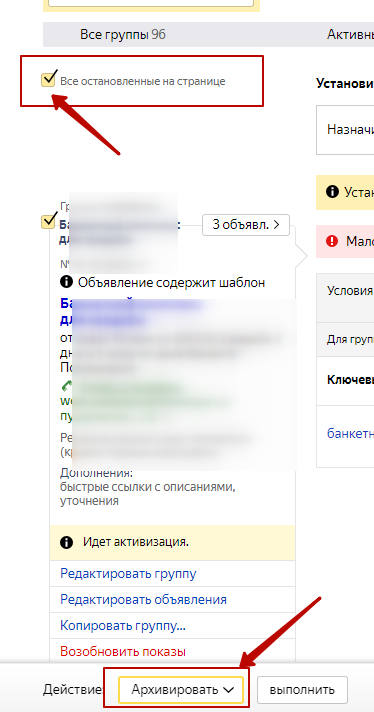Select the 'Все группы 96' filter tab
The width and height of the screenshot is (374, 712).
click(123, 35)
